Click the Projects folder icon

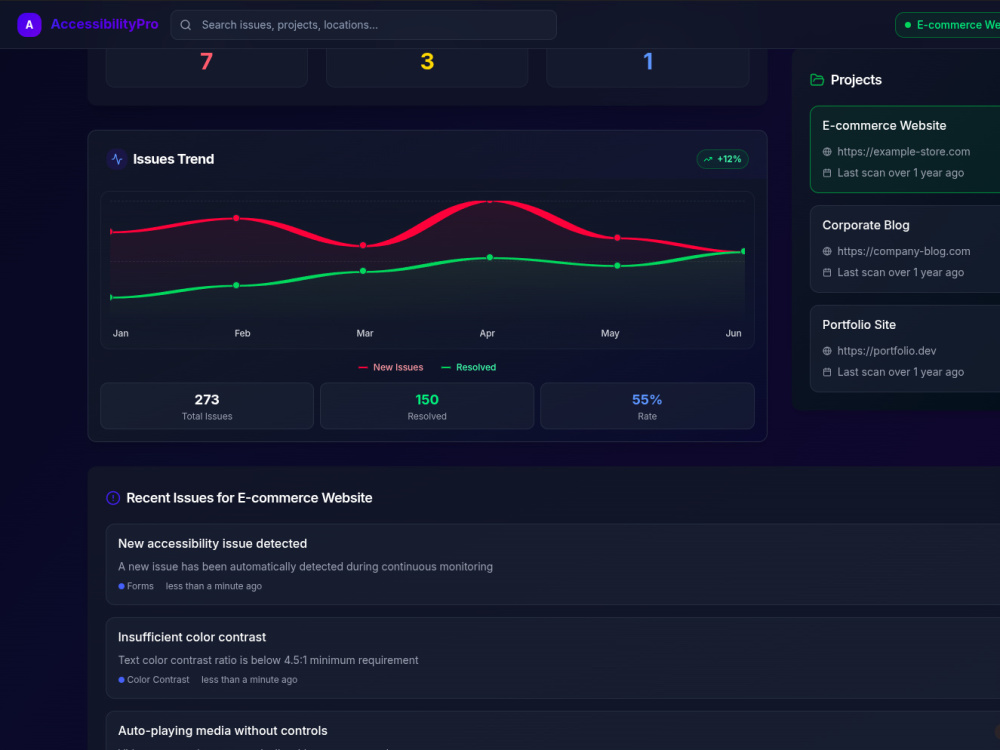pos(817,80)
